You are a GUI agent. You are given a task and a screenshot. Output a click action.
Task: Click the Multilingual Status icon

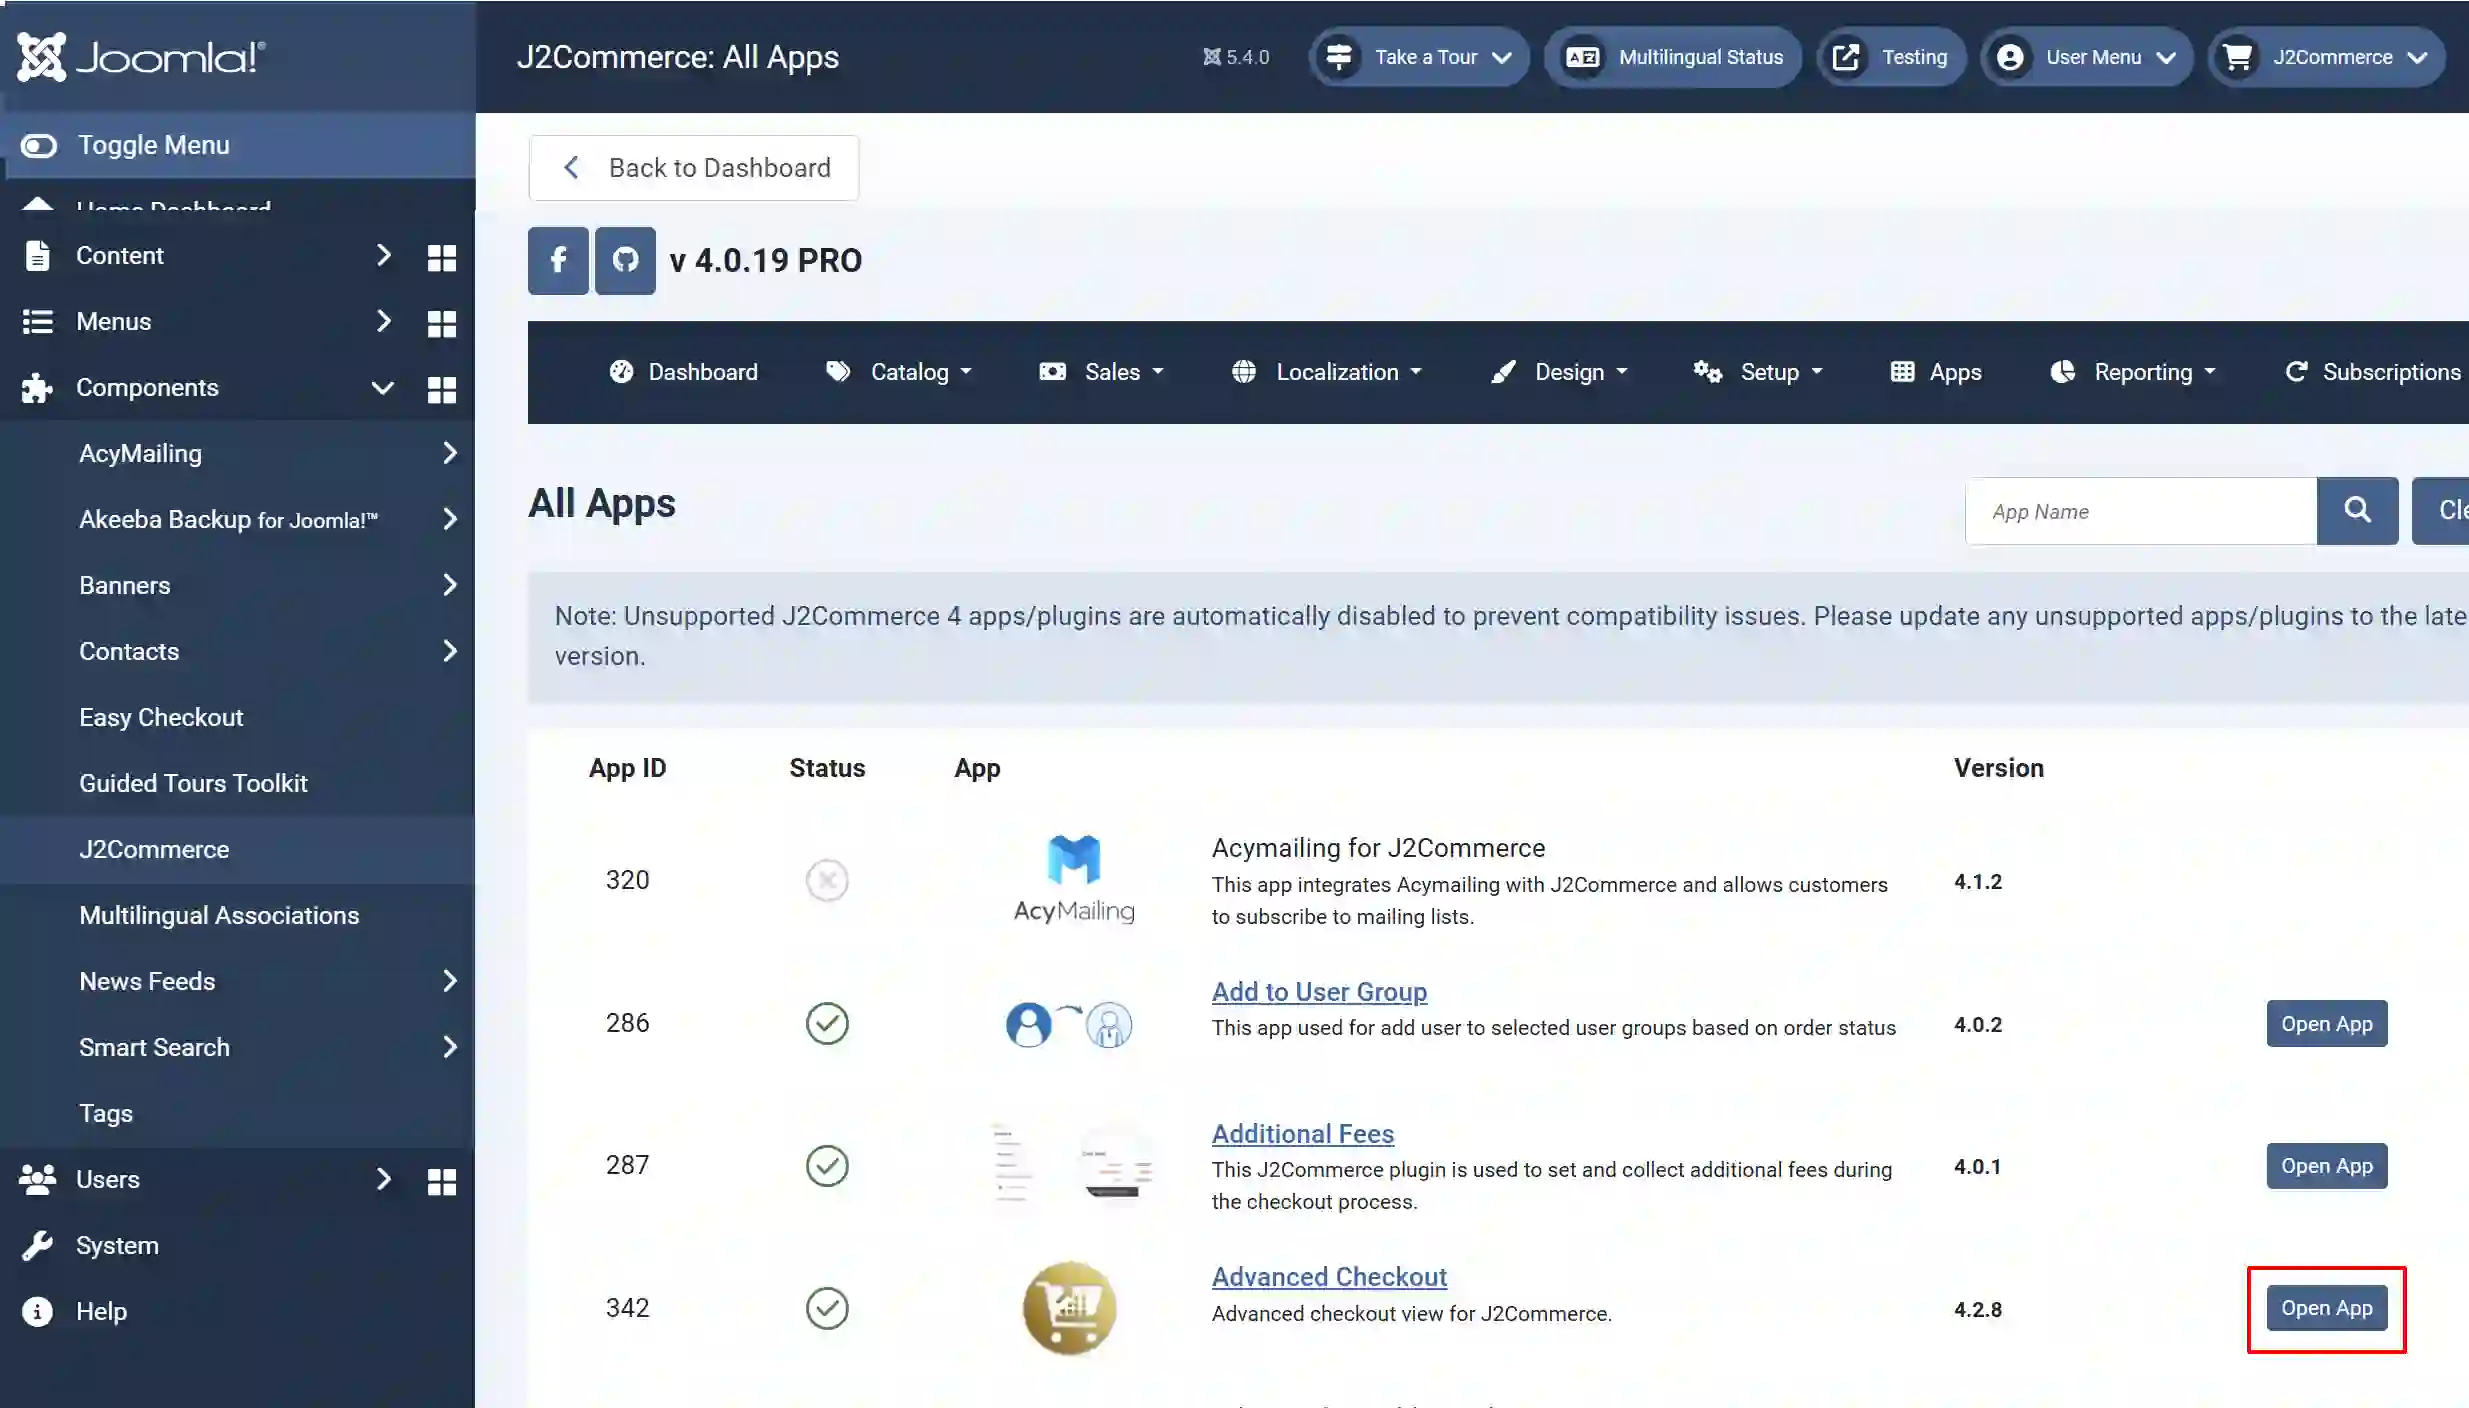[1582, 57]
